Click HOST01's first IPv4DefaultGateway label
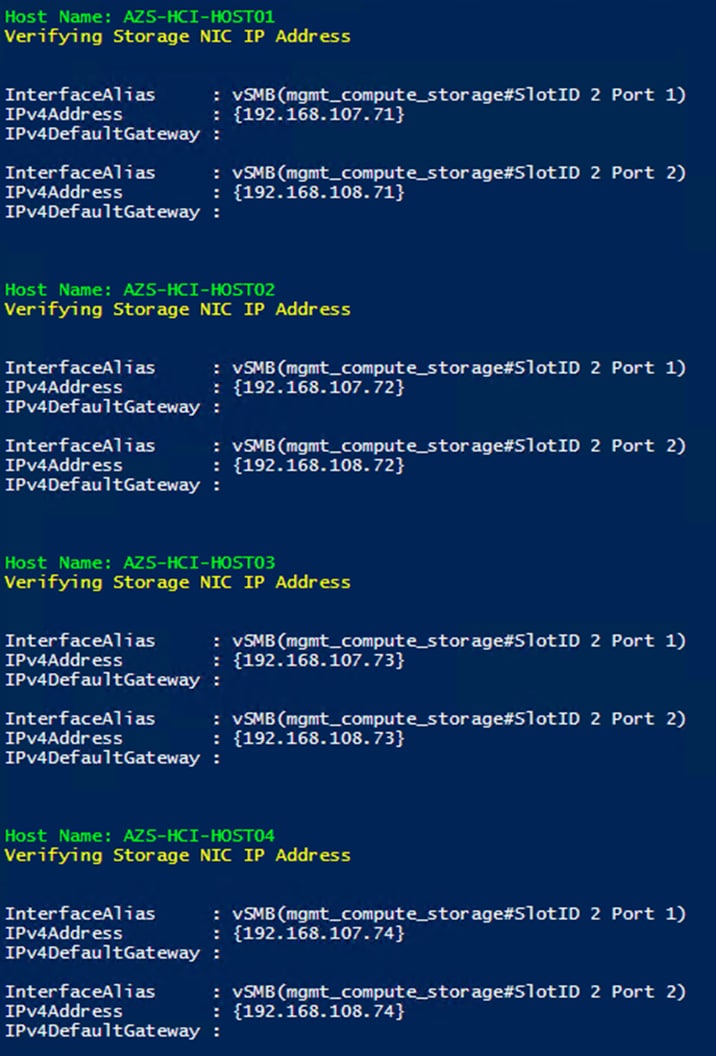 click(x=102, y=134)
